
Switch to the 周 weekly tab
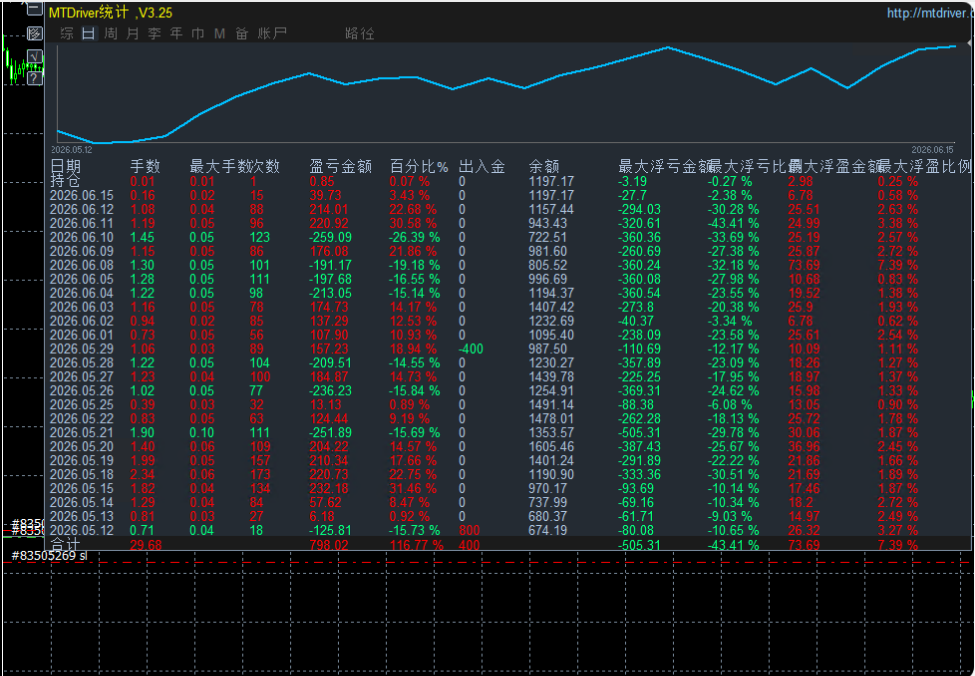[111, 34]
